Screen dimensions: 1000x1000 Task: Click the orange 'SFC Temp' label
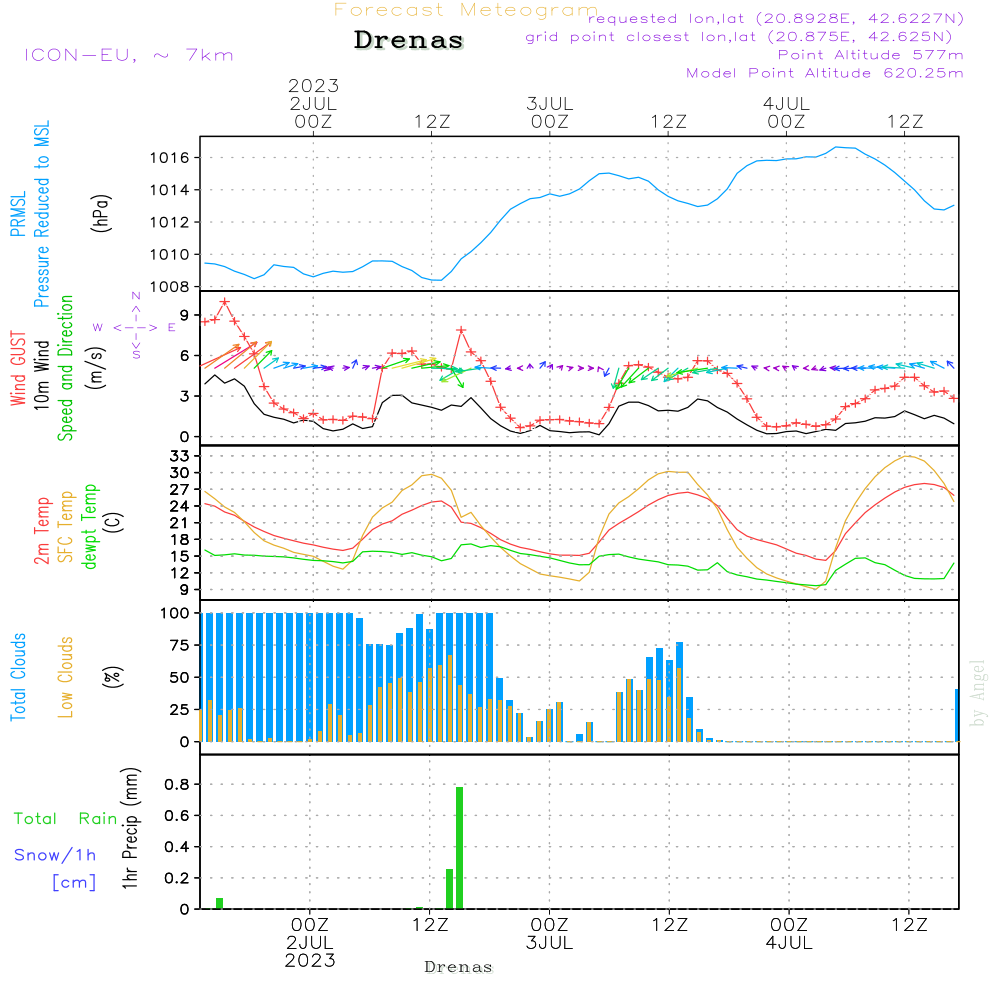[65, 527]
